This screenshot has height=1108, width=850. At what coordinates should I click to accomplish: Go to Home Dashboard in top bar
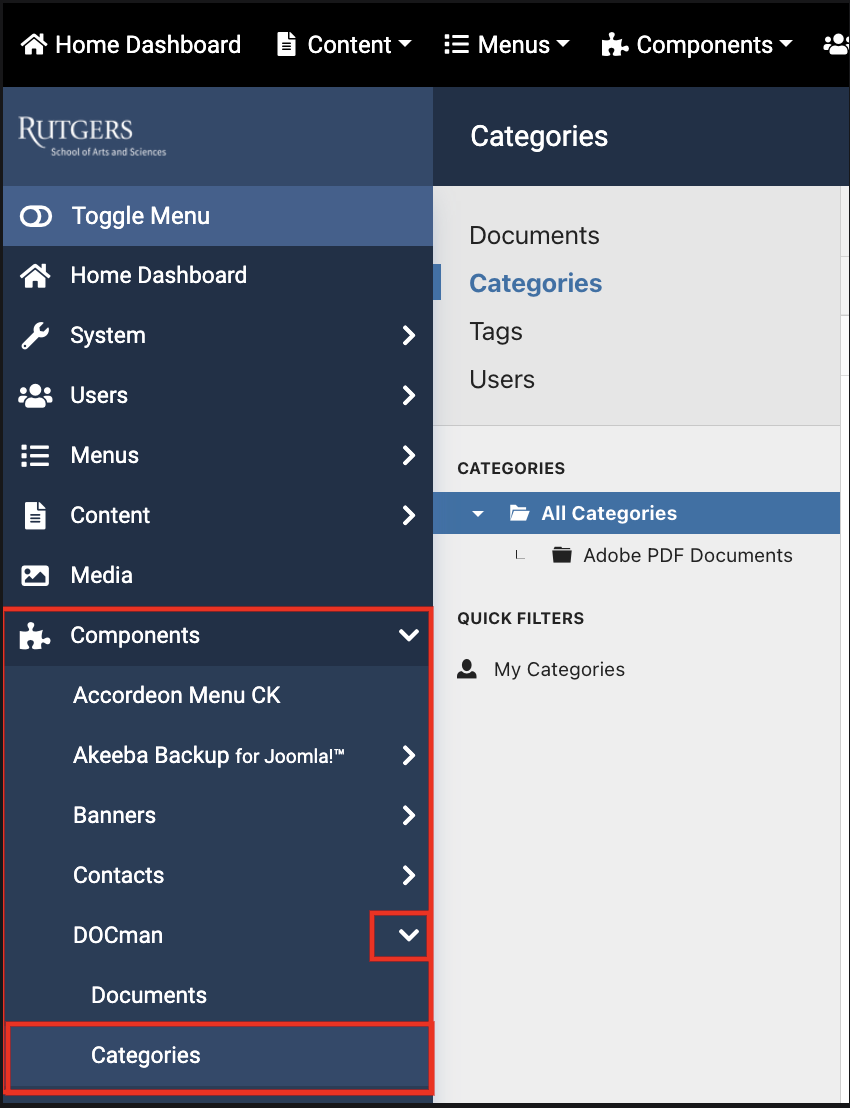(131, 45)
